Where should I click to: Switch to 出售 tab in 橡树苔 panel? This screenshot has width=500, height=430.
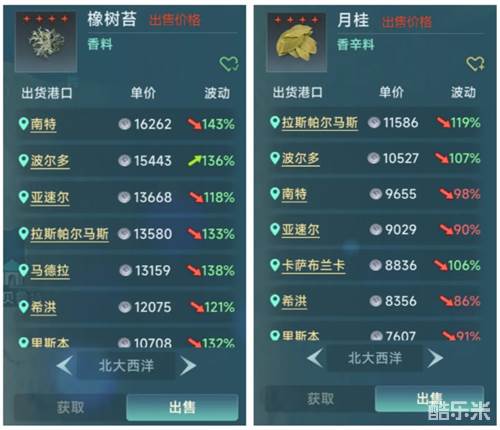(182, 407)
